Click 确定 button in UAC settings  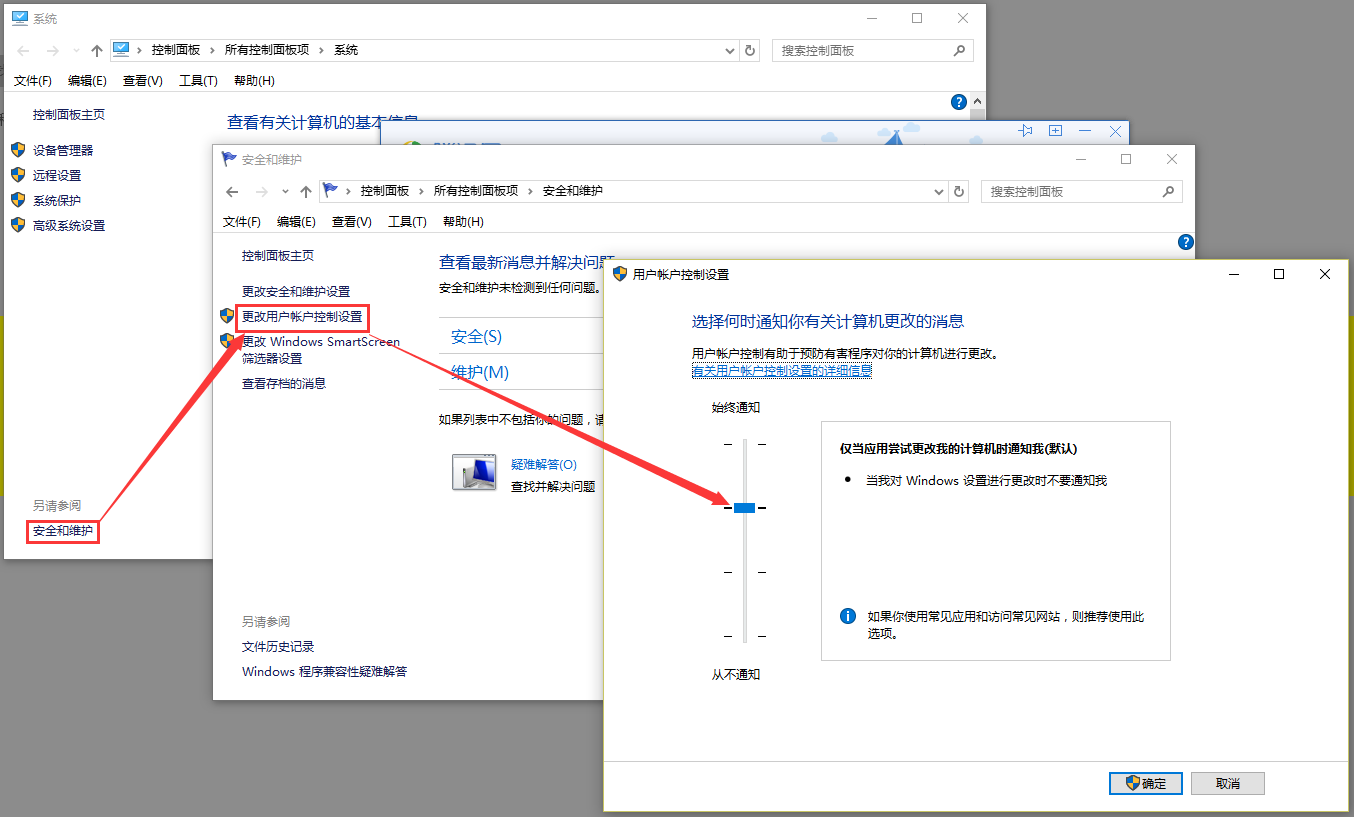point(1146,783)
